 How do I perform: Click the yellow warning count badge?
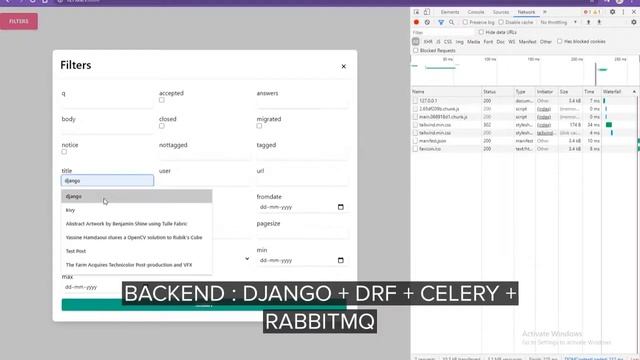(596, 12)
